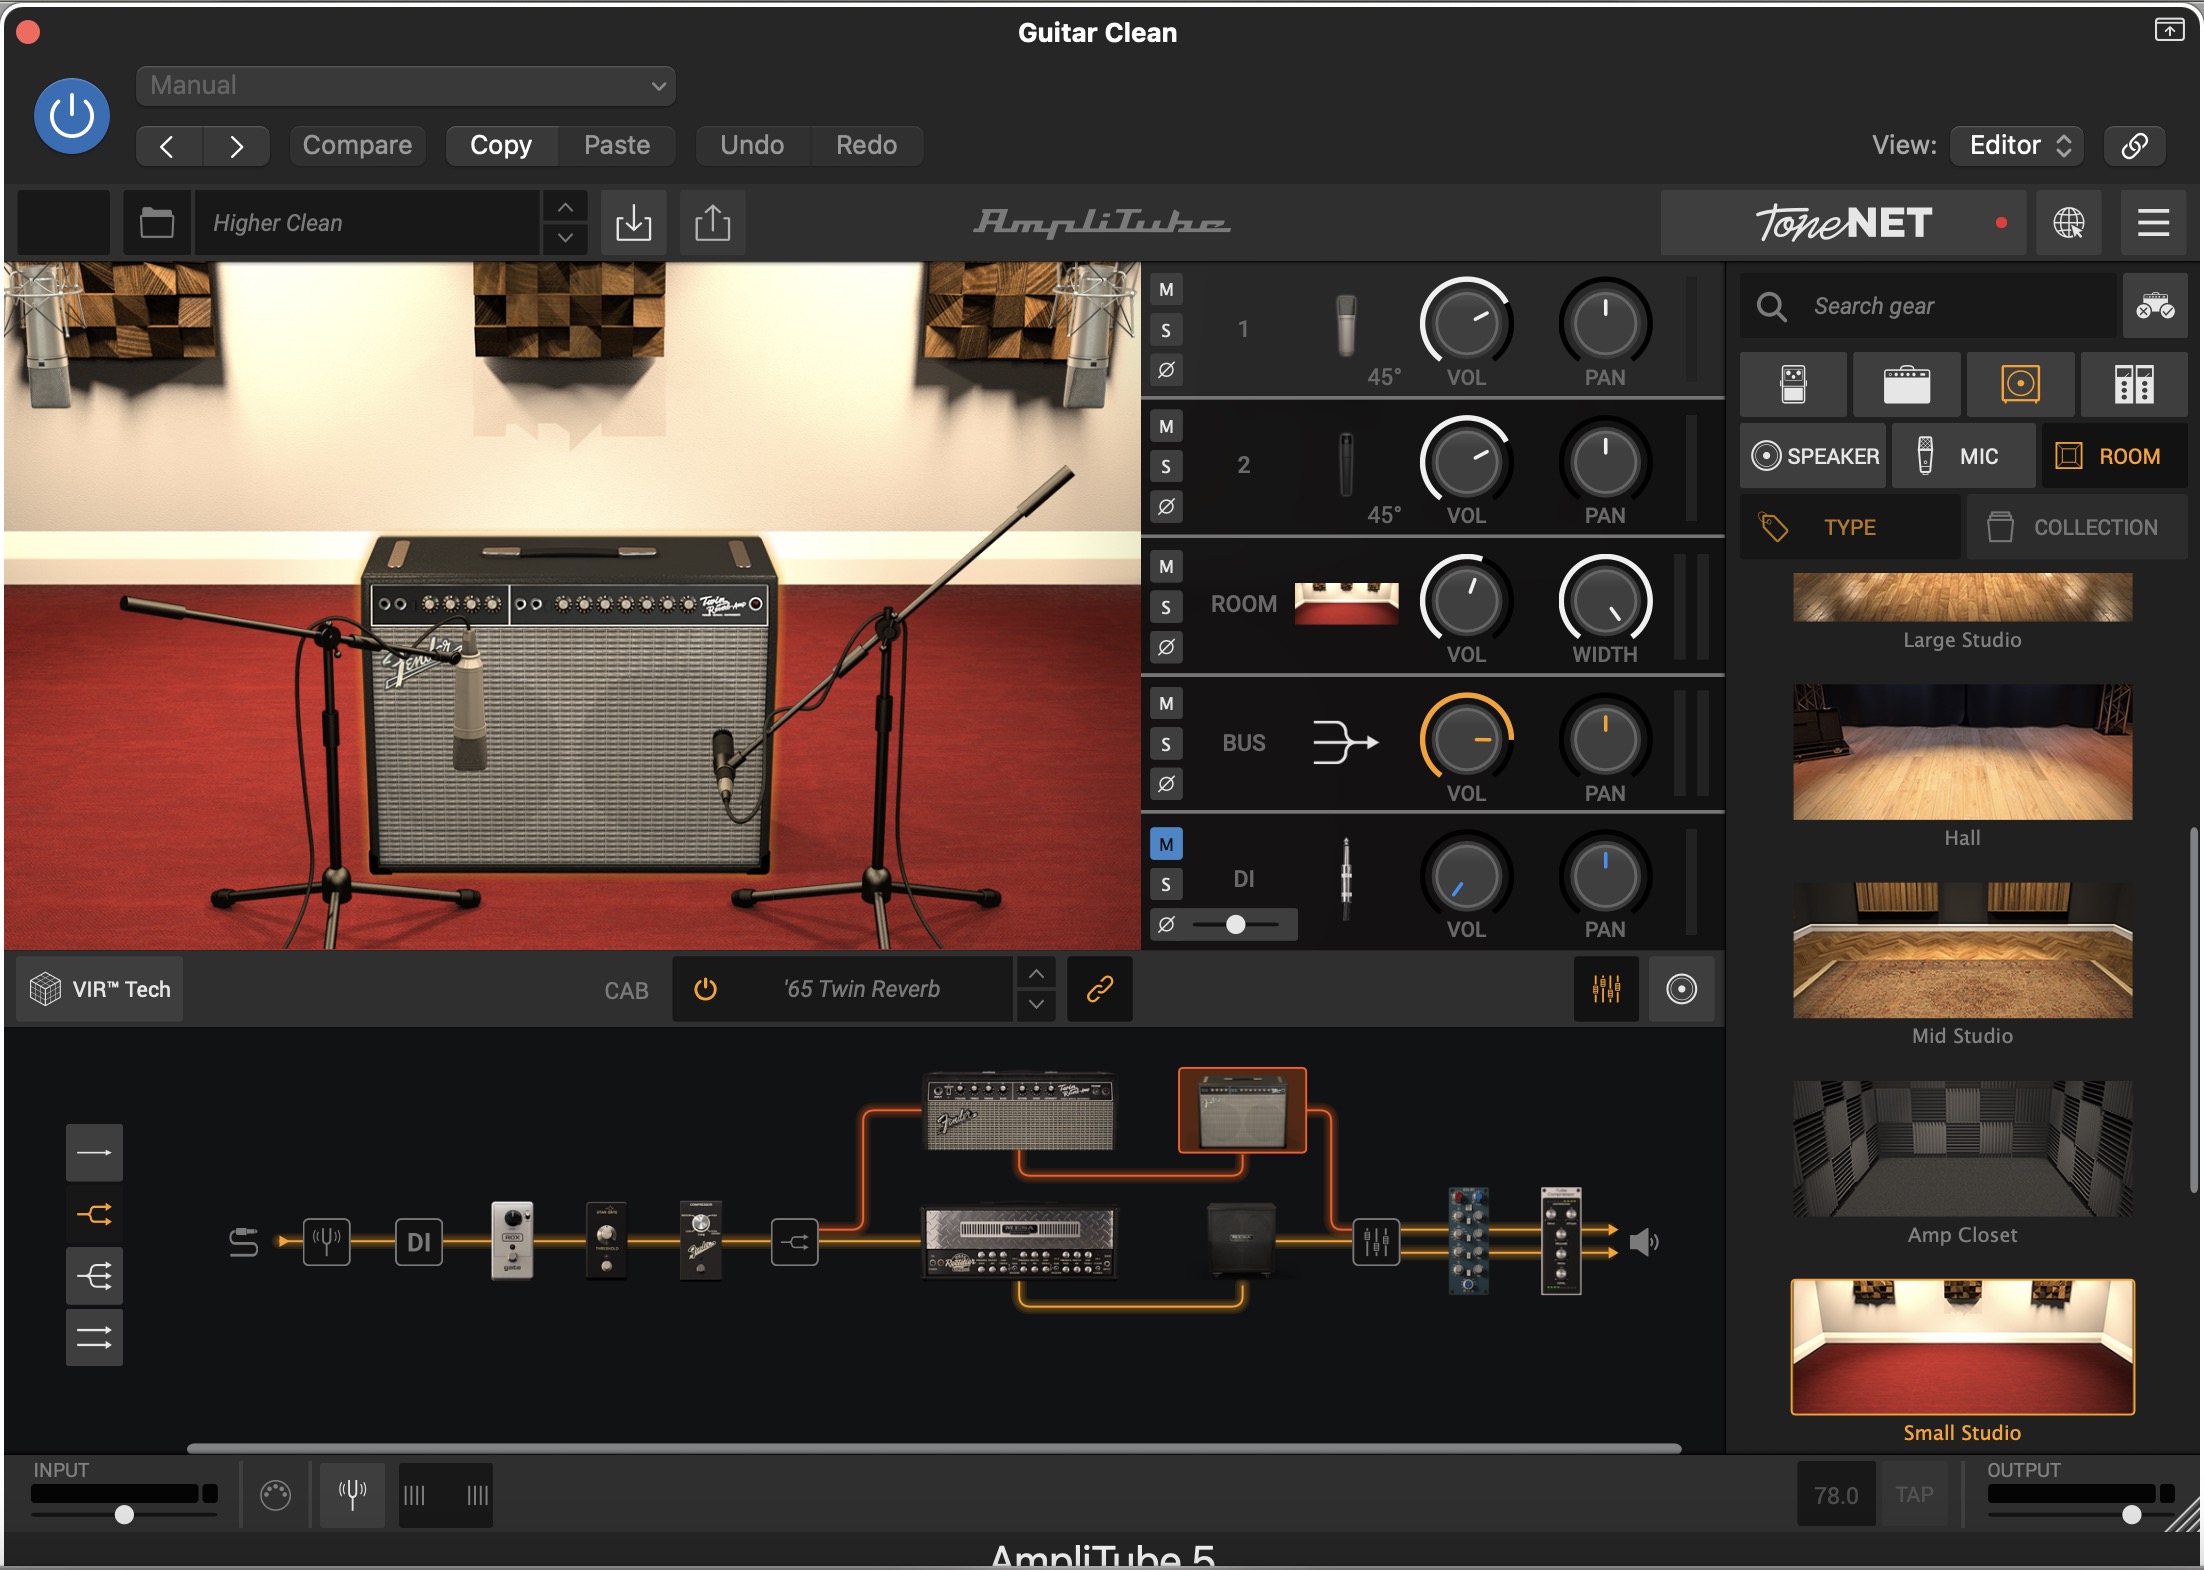Viewport: 2204px width, 1570px height.
Task: Open the hamburger main menu
Action: click(2153, 222)
